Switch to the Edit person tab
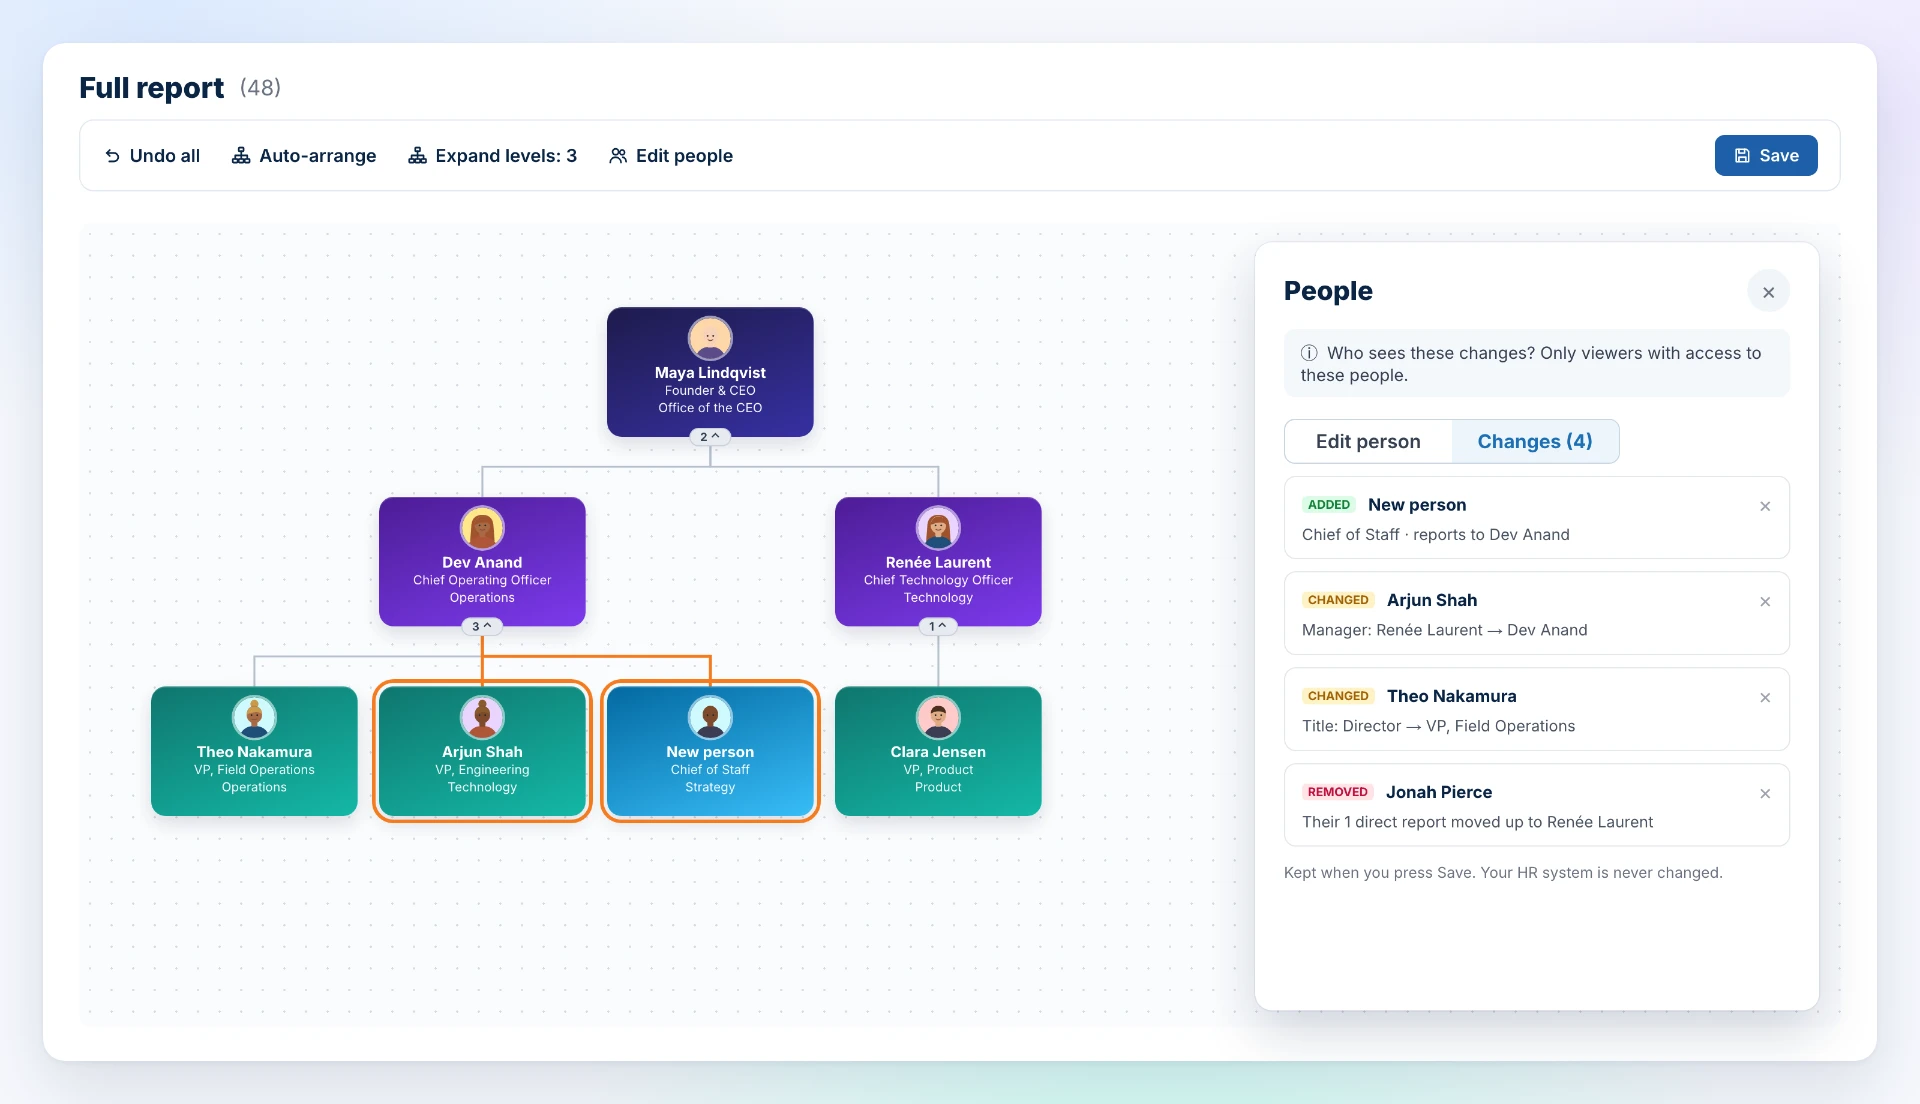 click(1368, 441)
